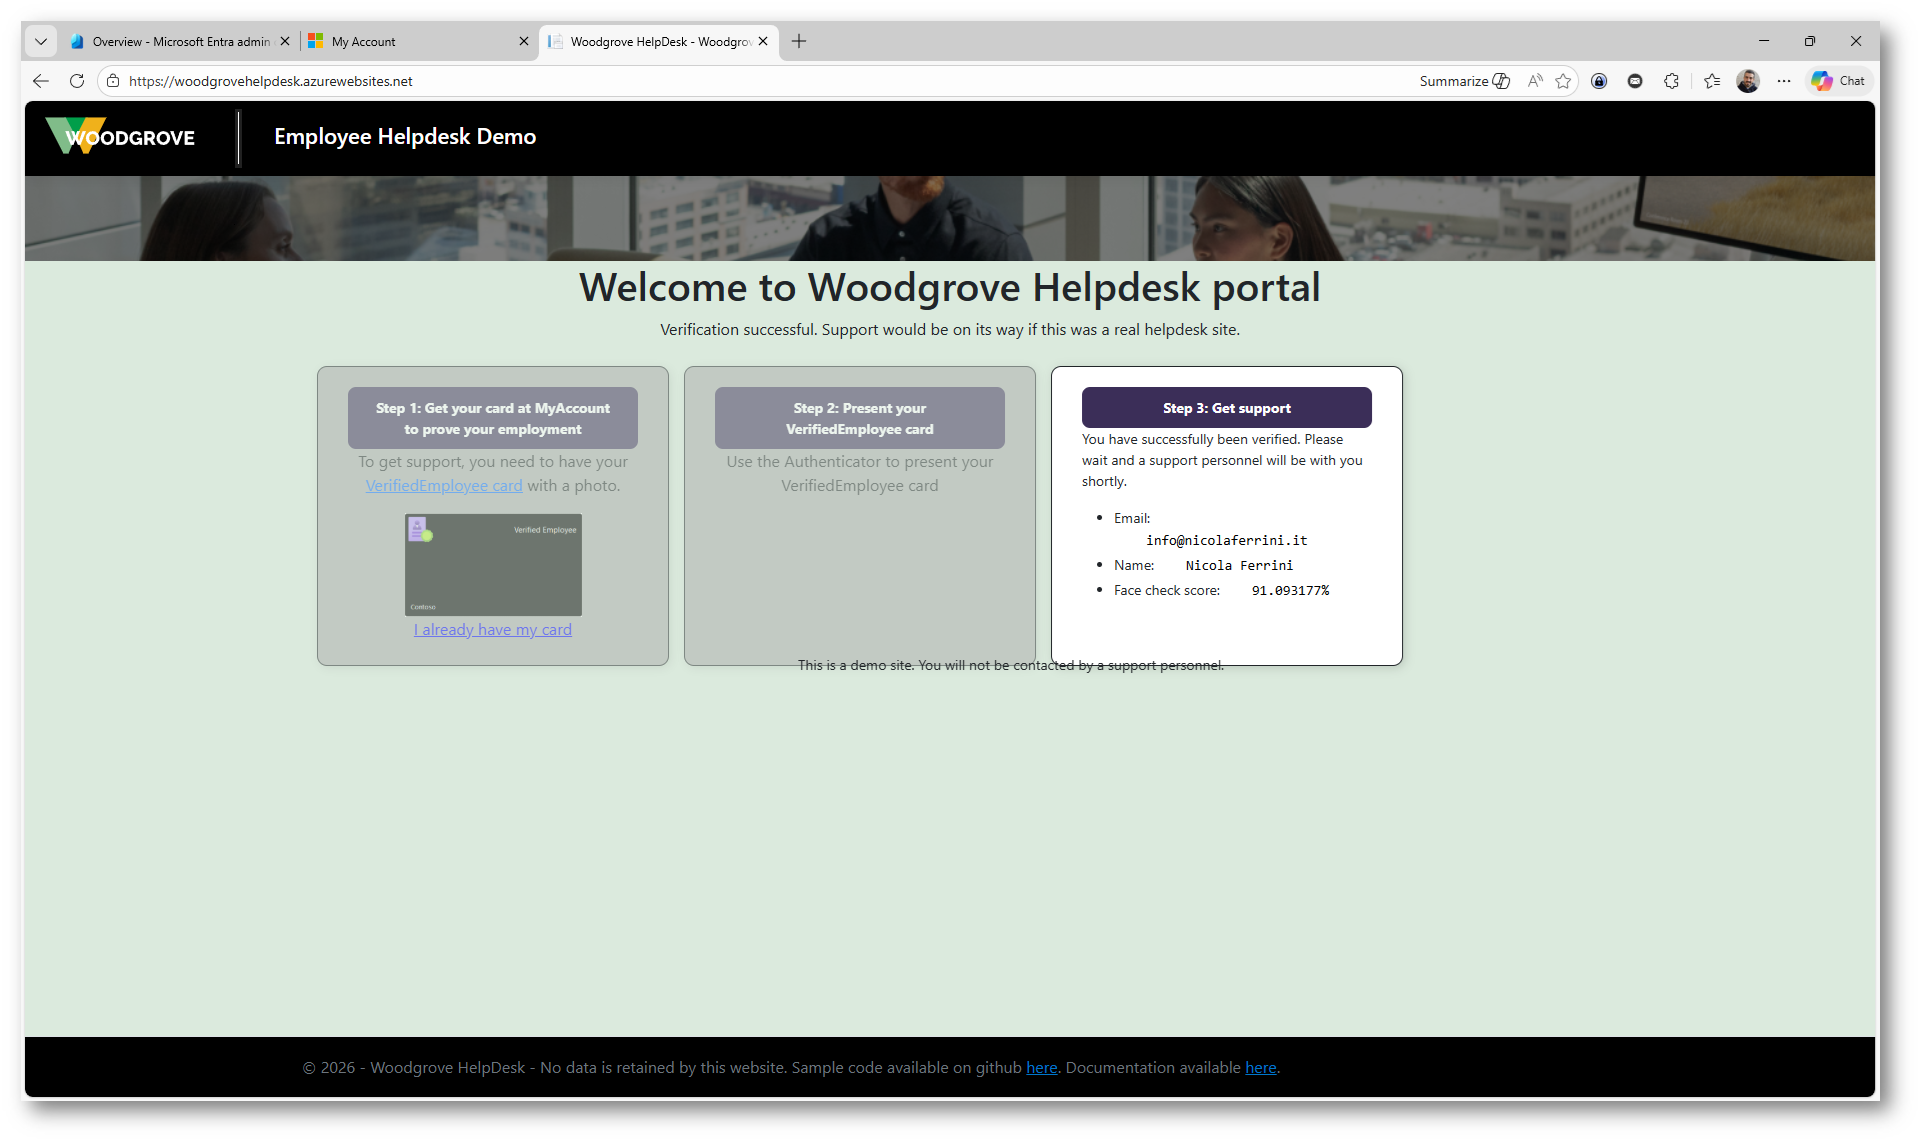Open Copilot Chat in the toolbar

(1838, 81)
